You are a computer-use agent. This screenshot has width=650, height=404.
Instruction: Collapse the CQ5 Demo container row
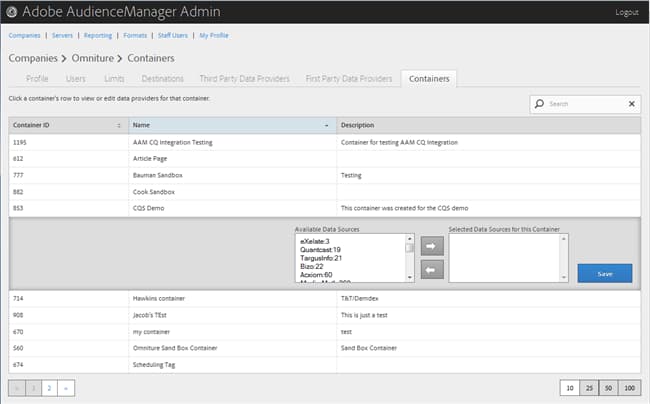[x=325, y=208]
